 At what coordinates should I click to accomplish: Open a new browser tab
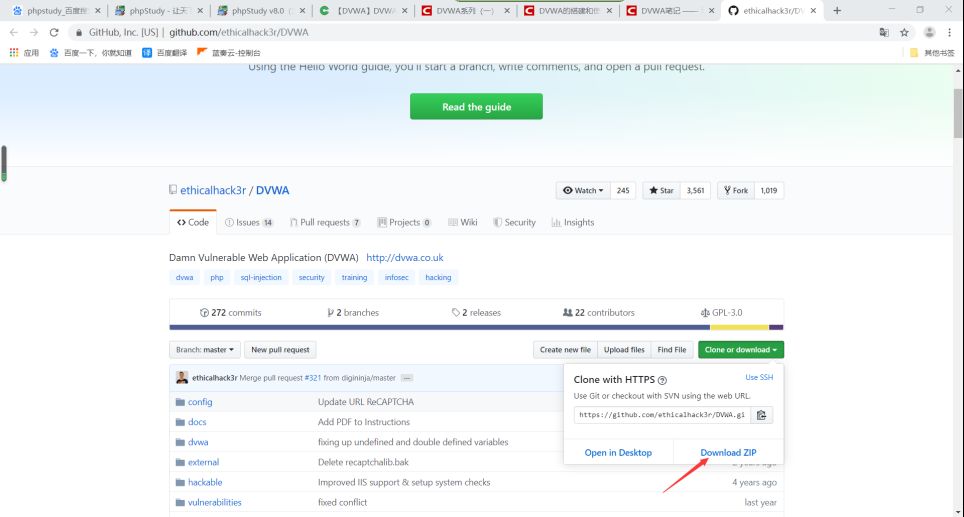(x=837, y=10)
